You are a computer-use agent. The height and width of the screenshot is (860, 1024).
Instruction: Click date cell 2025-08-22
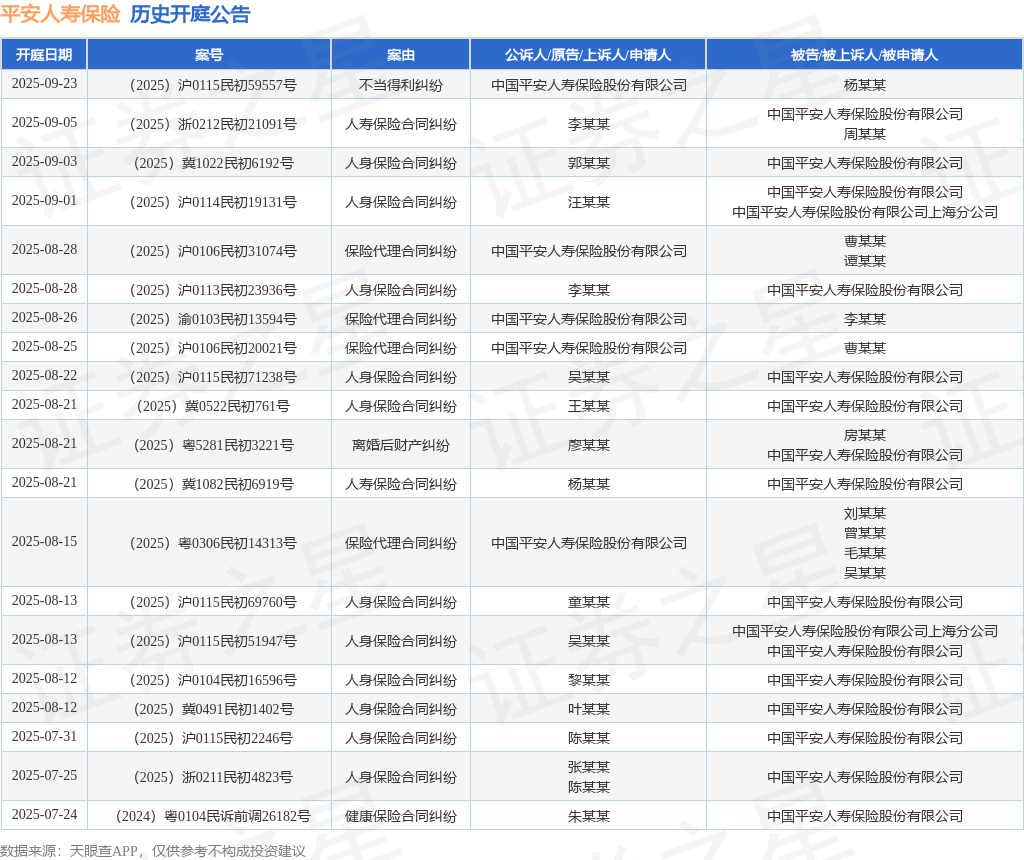tap(44, 375)
